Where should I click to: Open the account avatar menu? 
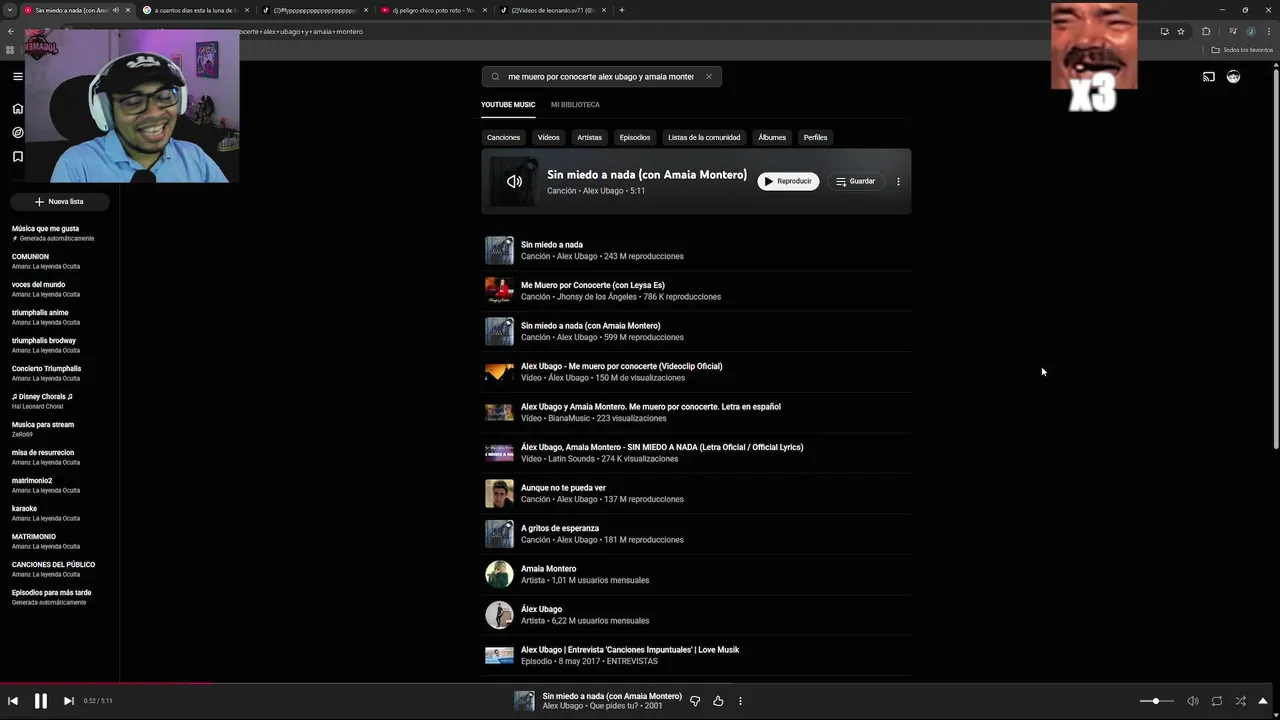pyautogui.click(x=1233, y=77)
